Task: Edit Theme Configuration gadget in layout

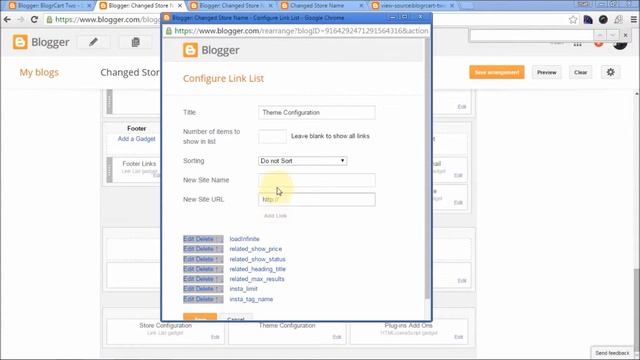Action: (x=336, y=337)
